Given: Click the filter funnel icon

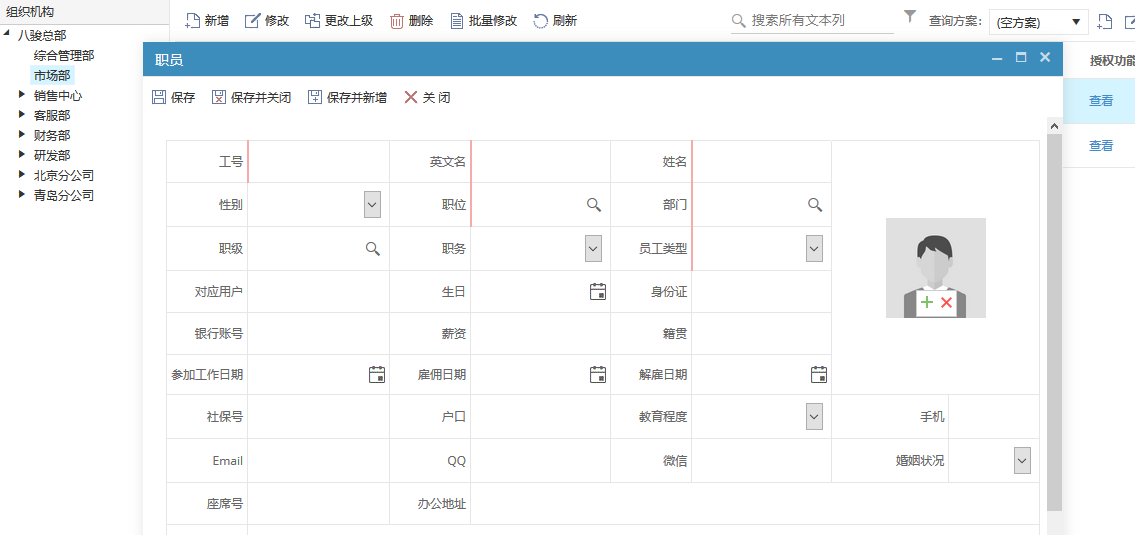Looking at the screenshot, I should click(x=910, y=17).
